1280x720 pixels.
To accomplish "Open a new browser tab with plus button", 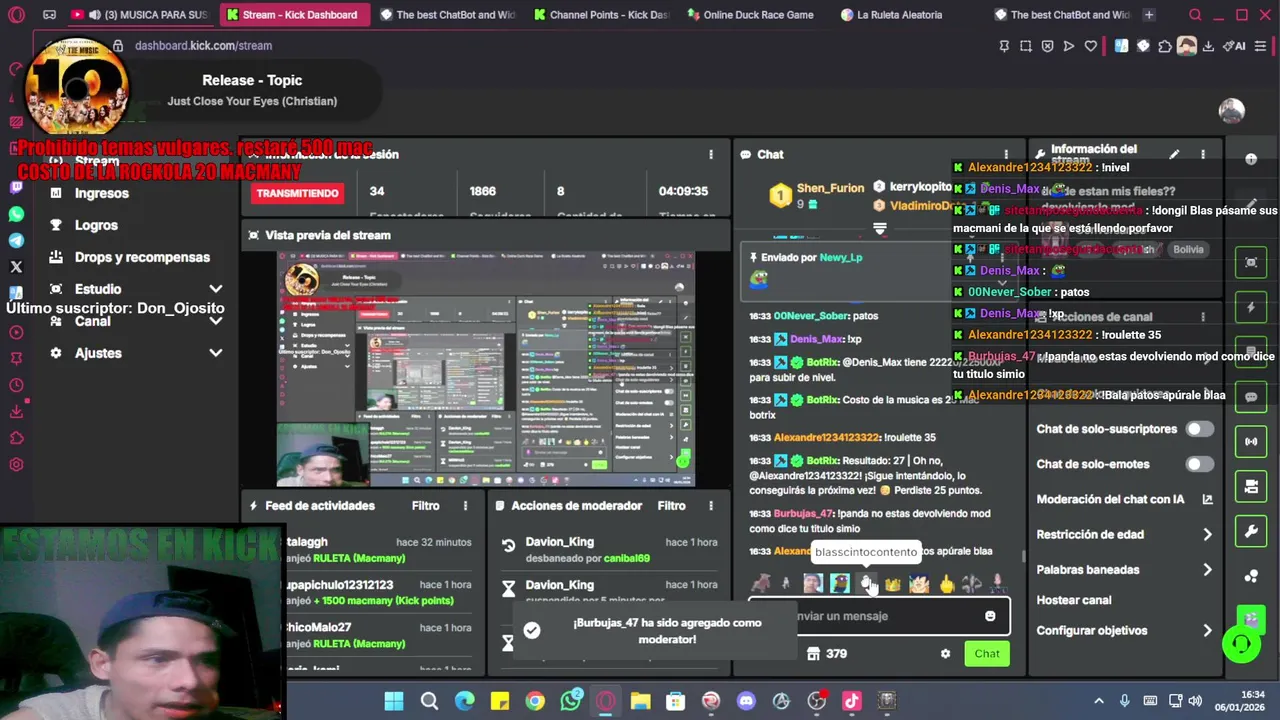I will [1149, 15].
